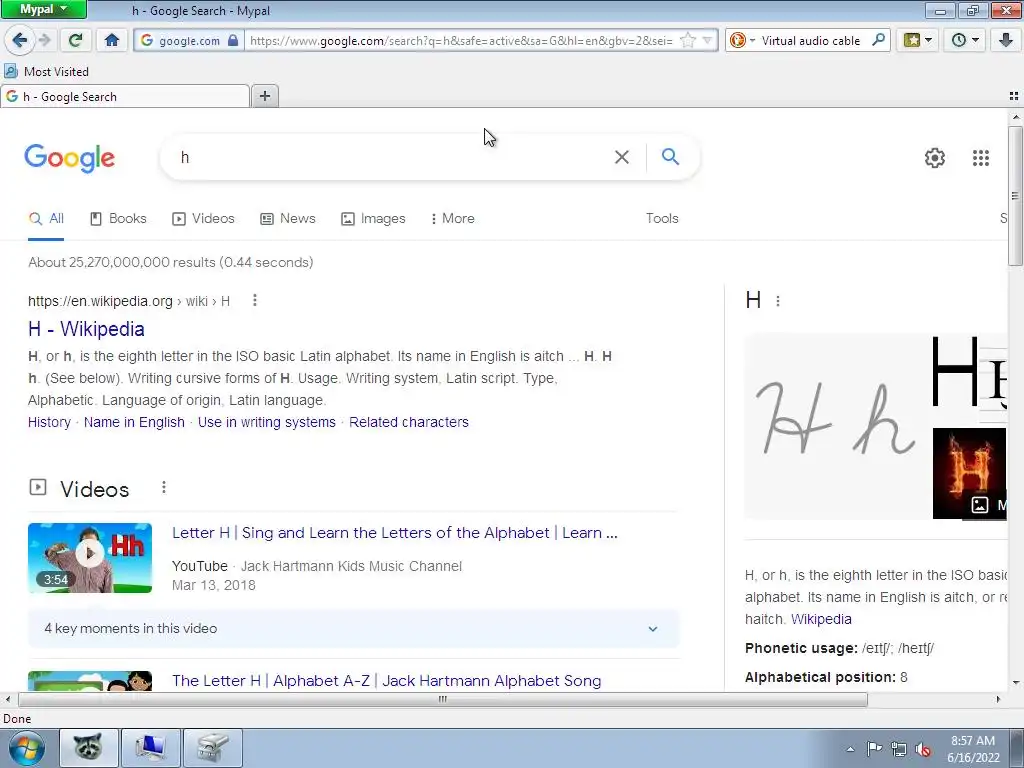Click the magnifier in Virtual audio cable box
Image resolution: width=1024 pixels, height=768 pixels.
point(878,40)
